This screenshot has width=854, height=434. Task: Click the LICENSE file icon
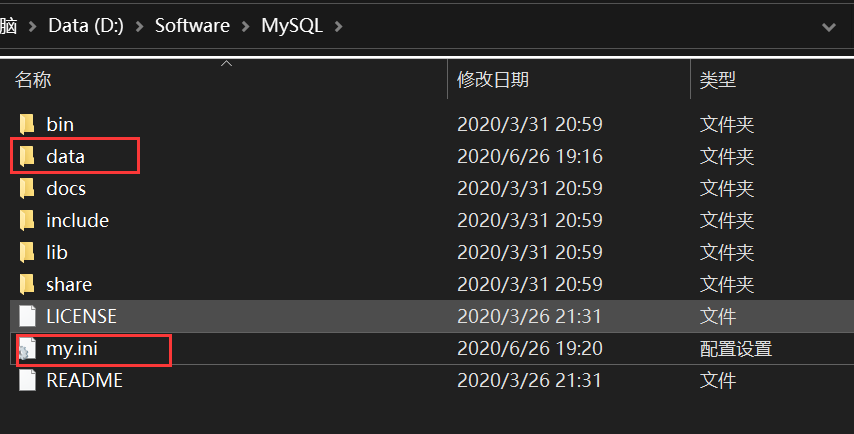[27, 316]
